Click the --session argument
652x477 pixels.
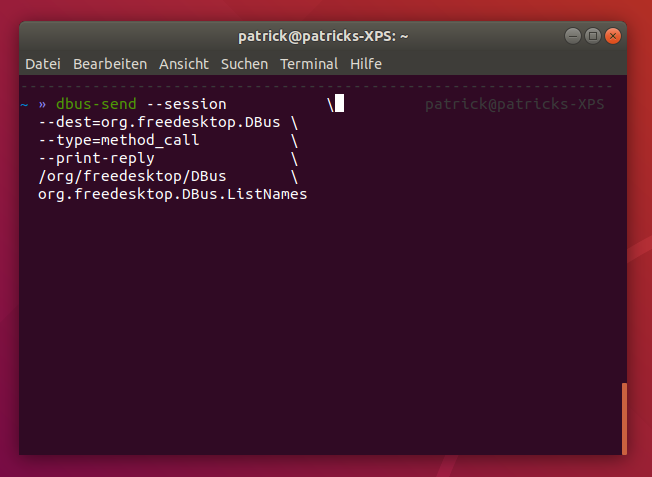tap(187, 104)
